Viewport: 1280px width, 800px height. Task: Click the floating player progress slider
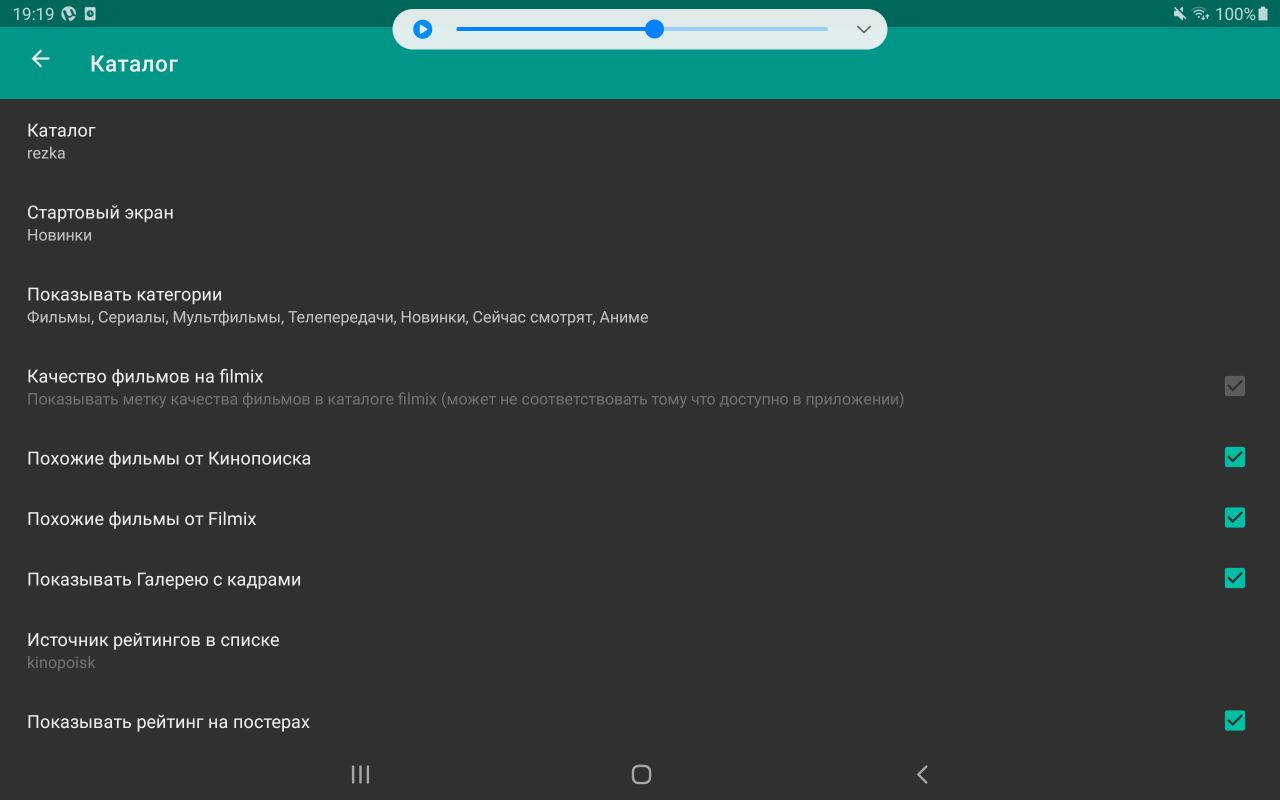tap(642, 29)
